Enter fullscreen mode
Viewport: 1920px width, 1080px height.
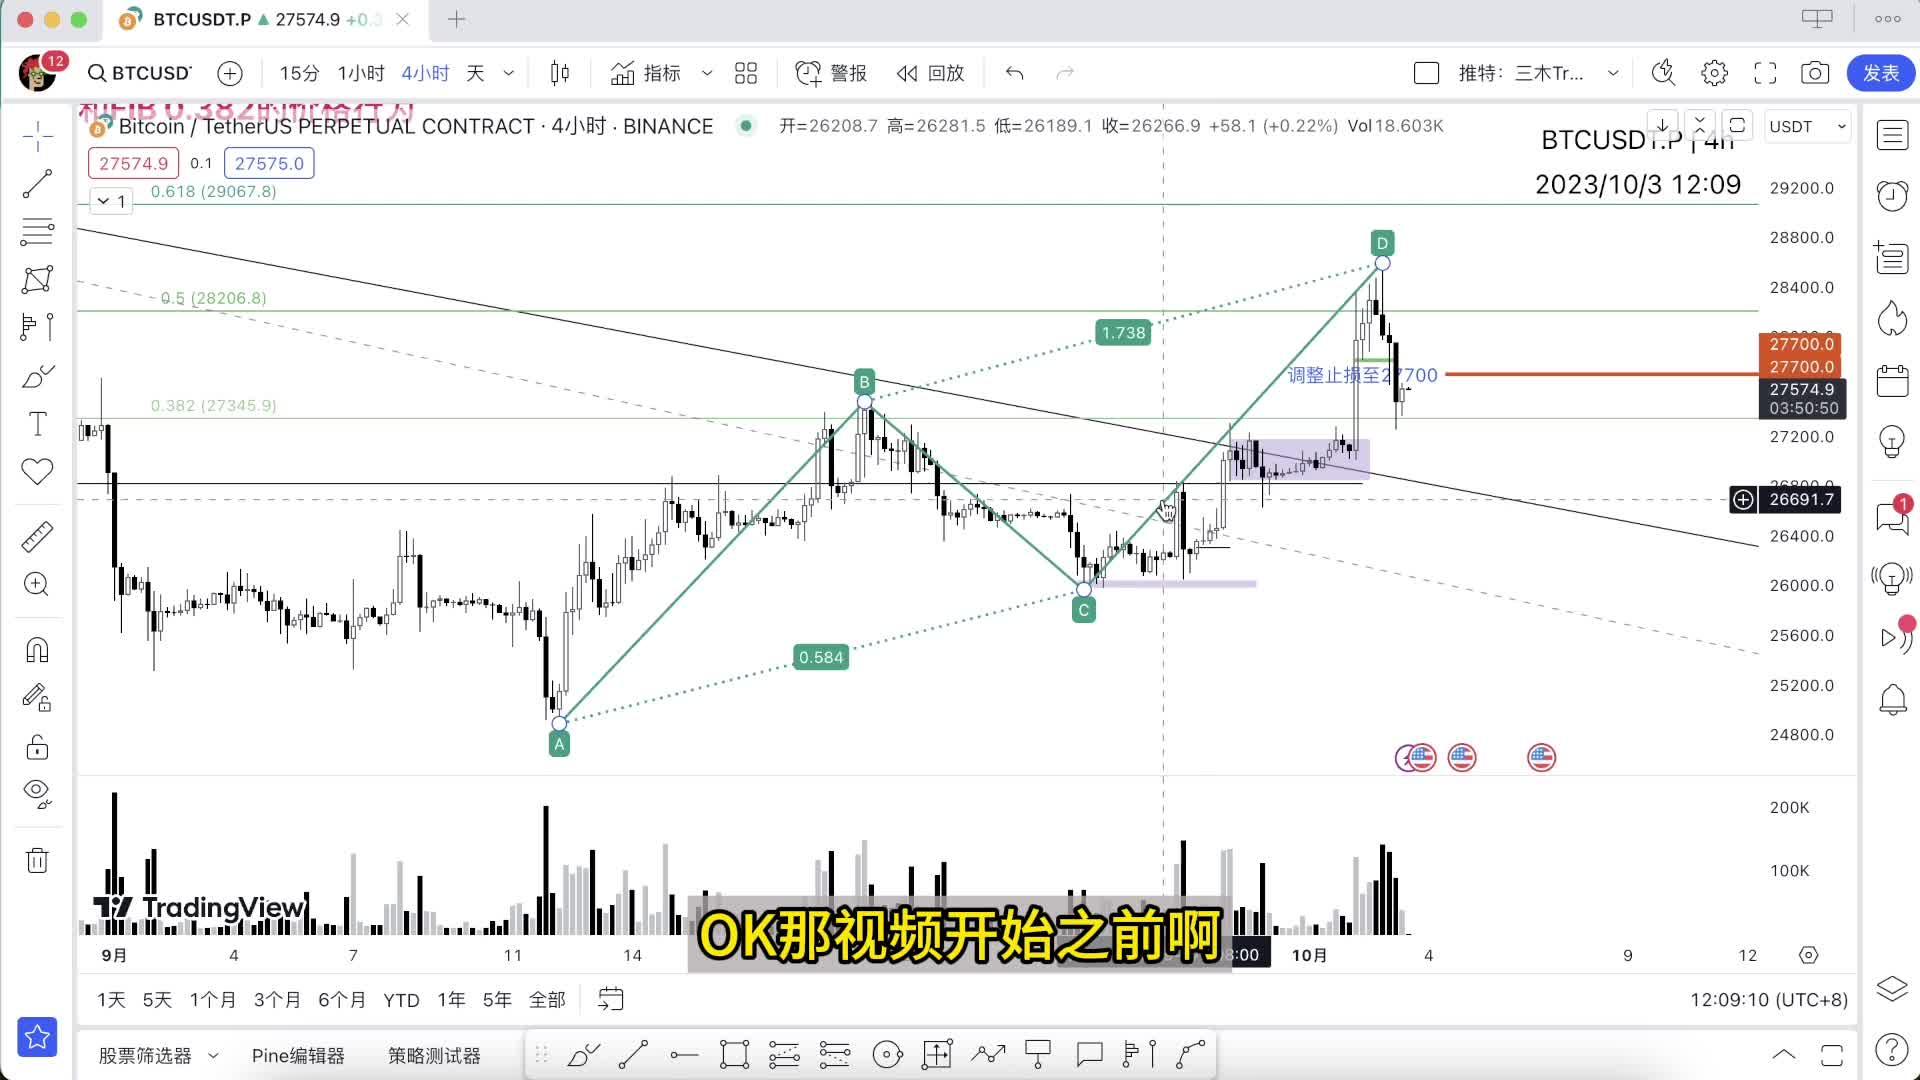coord(1765,73)
